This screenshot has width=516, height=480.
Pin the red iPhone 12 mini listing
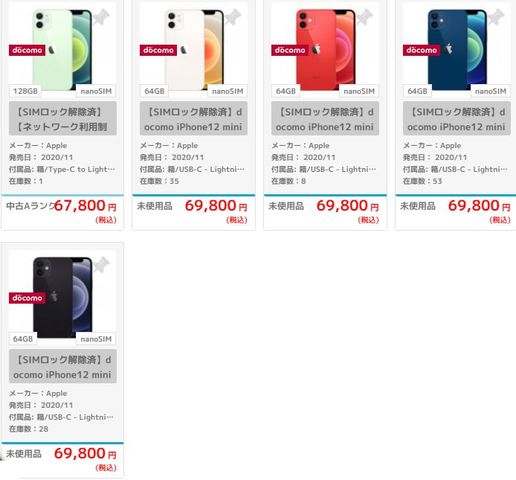tap(365, 17)
